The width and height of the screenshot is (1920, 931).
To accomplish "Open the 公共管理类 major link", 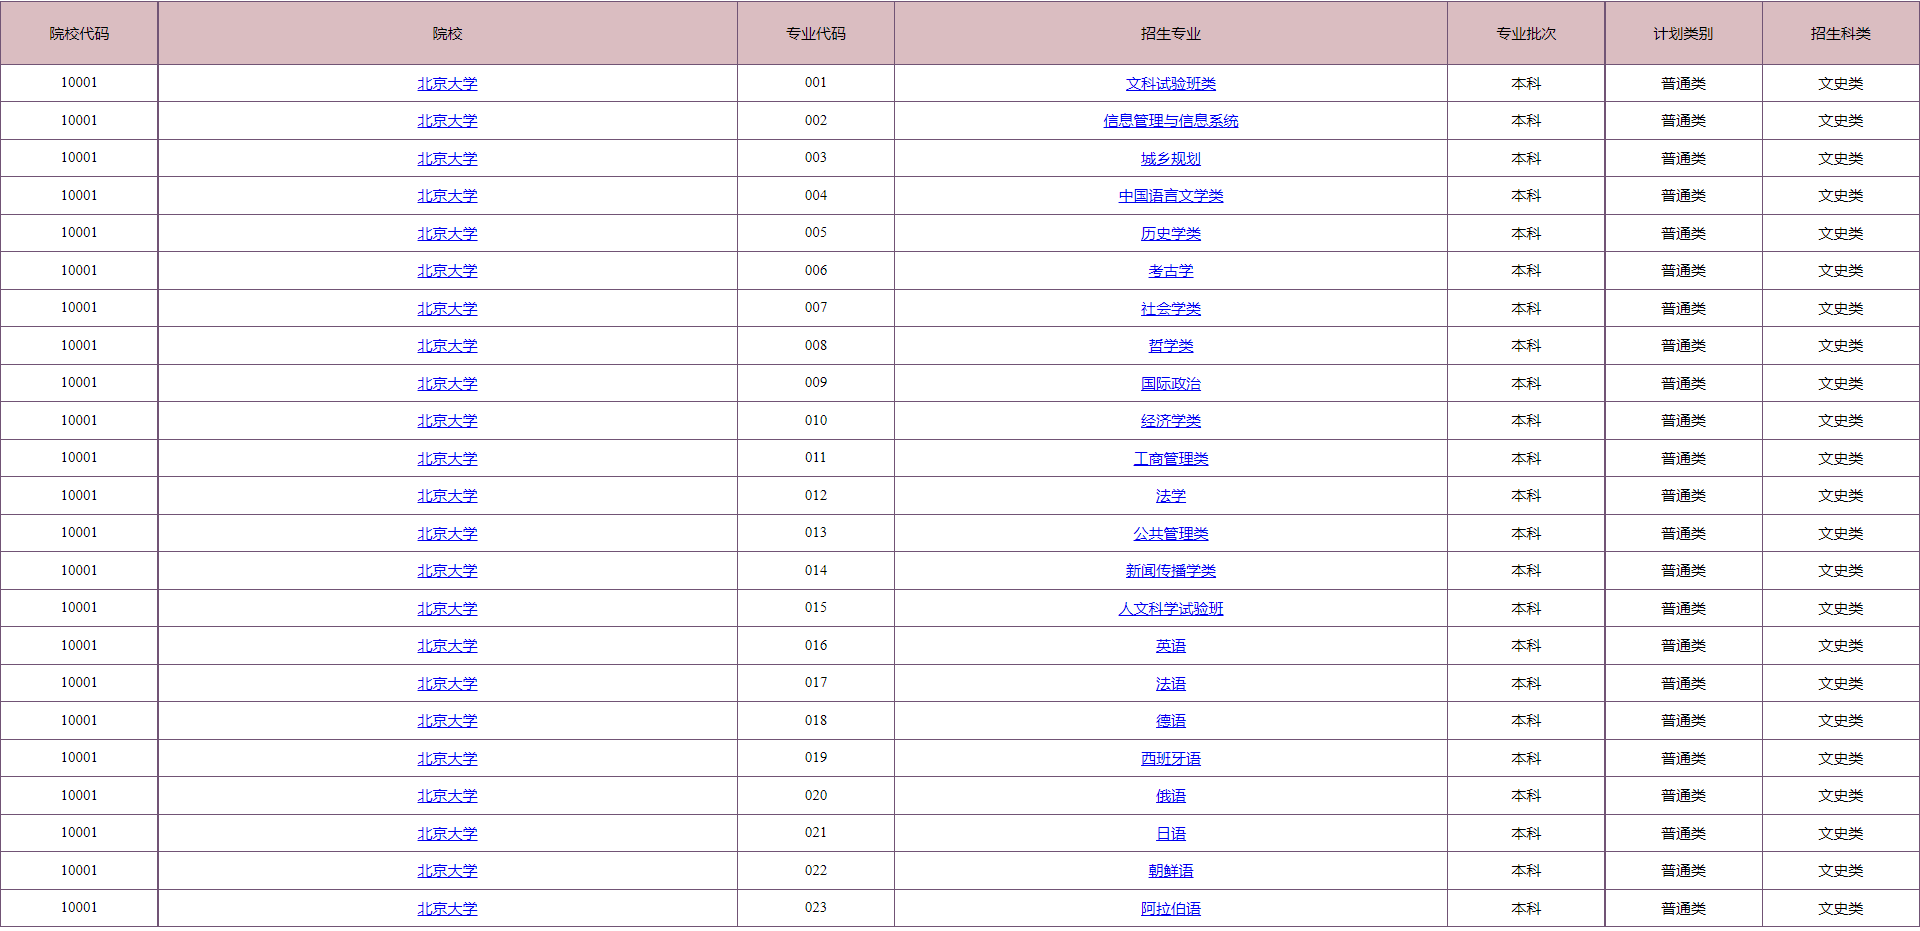I will point(1170,534).
